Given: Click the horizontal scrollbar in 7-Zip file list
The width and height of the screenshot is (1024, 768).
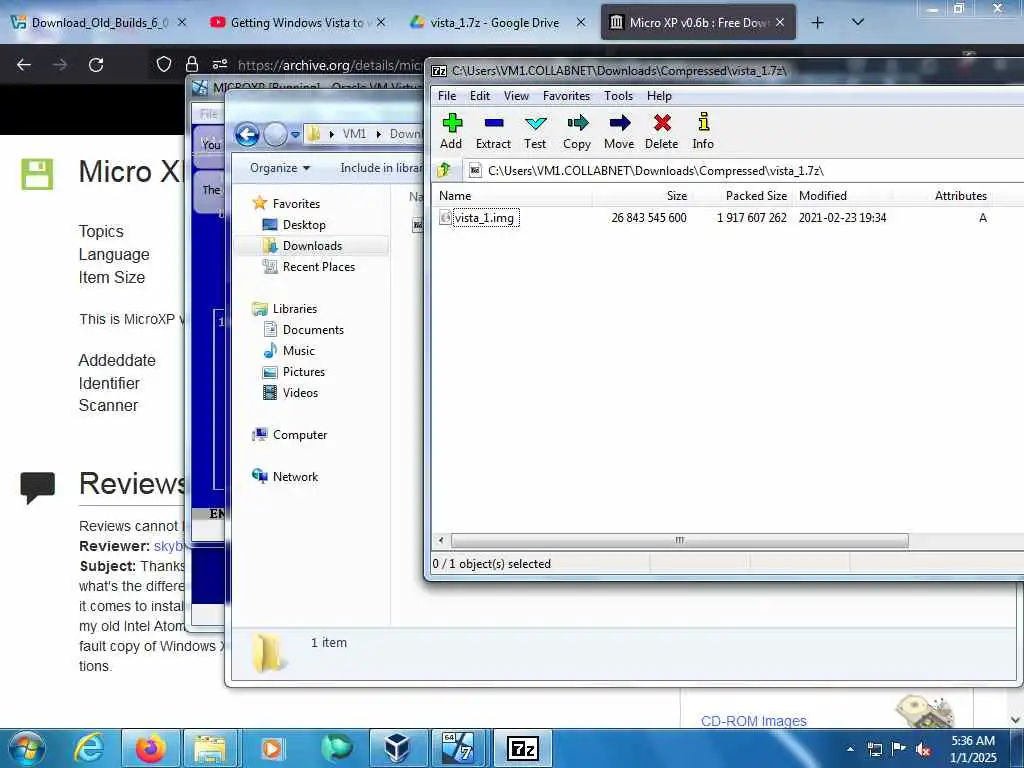Looking at the screenshot, I should click(679, 540).
